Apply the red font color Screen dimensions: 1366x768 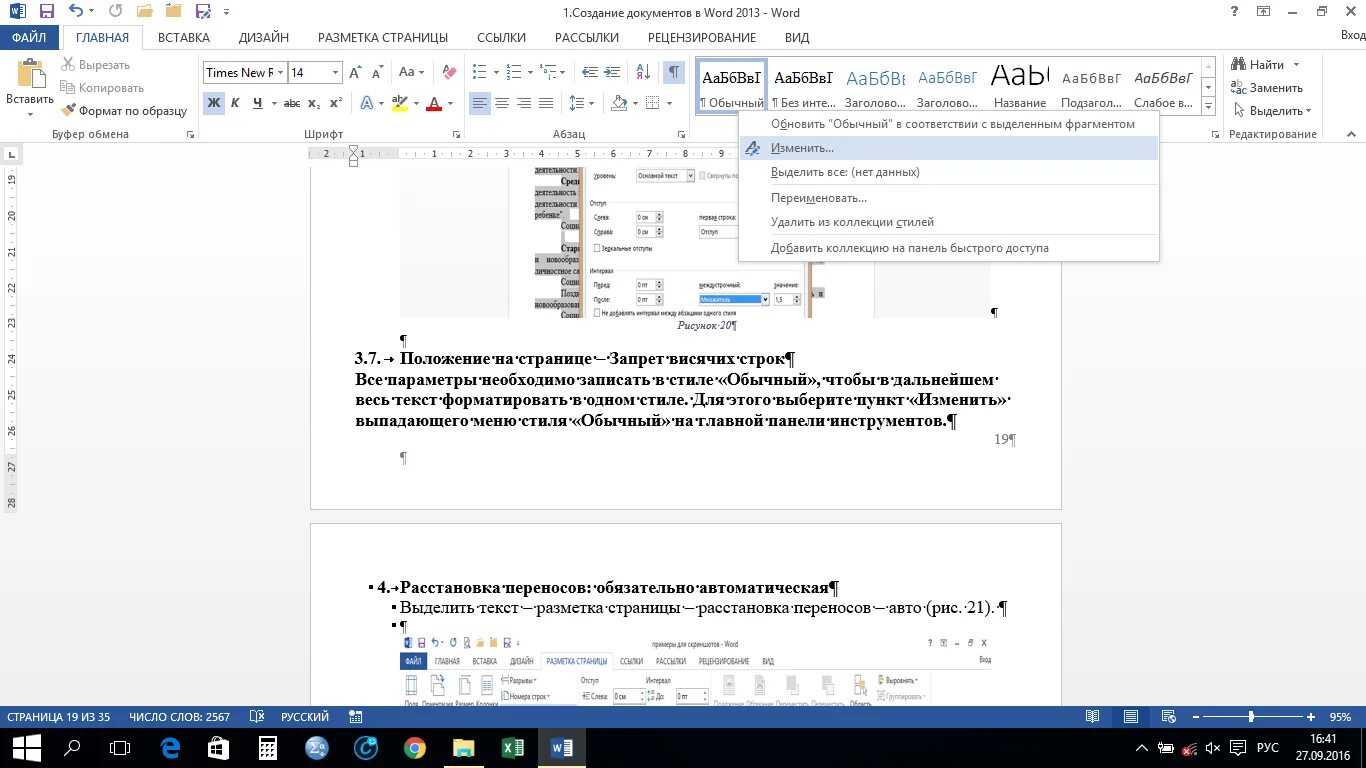pyautogui.click(x=434, y=103)
